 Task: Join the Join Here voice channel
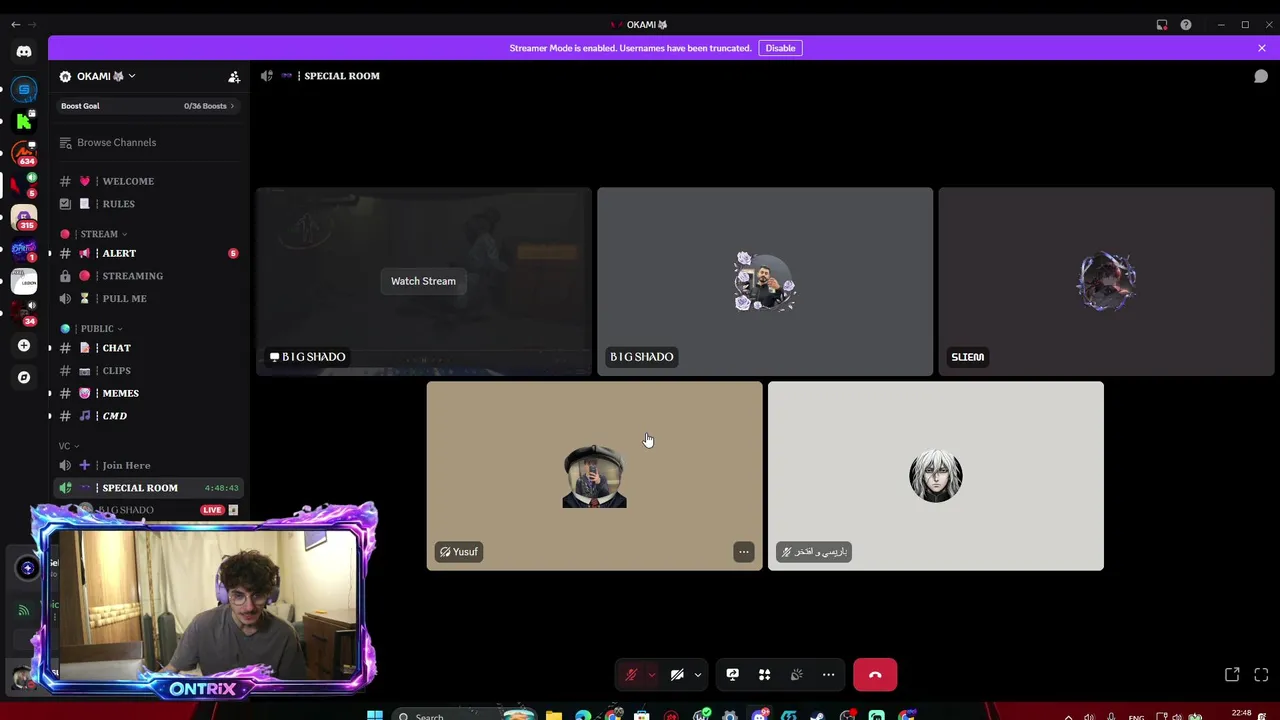148,465
